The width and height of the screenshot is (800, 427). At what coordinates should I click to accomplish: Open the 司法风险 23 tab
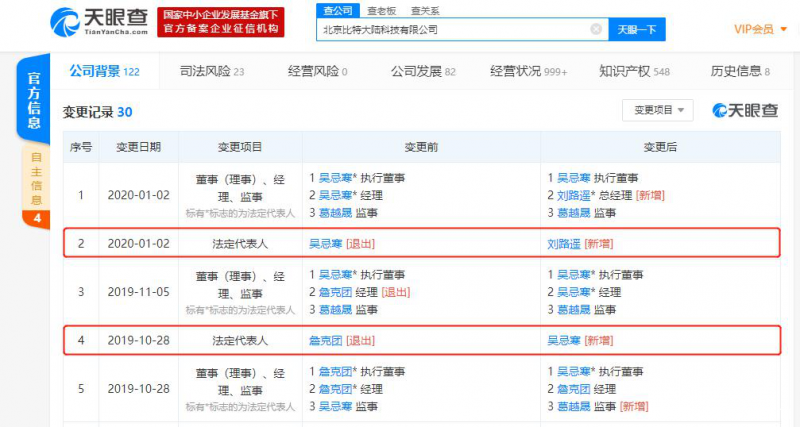212,71
